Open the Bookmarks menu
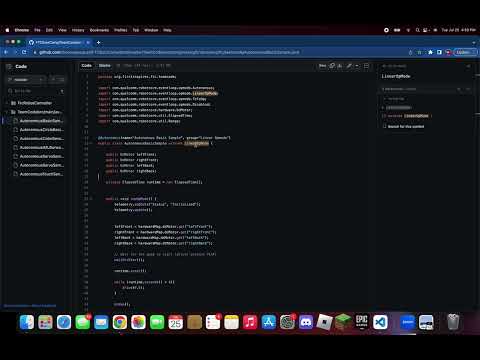 pyautogui.click(x=99, y=30)
